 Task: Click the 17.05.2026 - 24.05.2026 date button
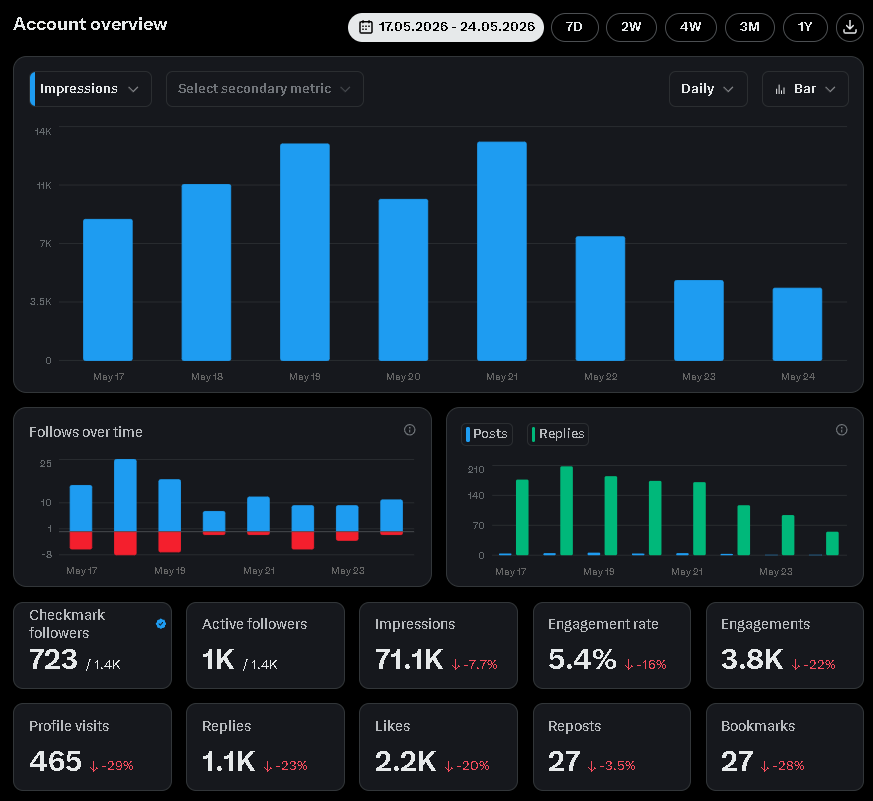click(x=446, y=27)
